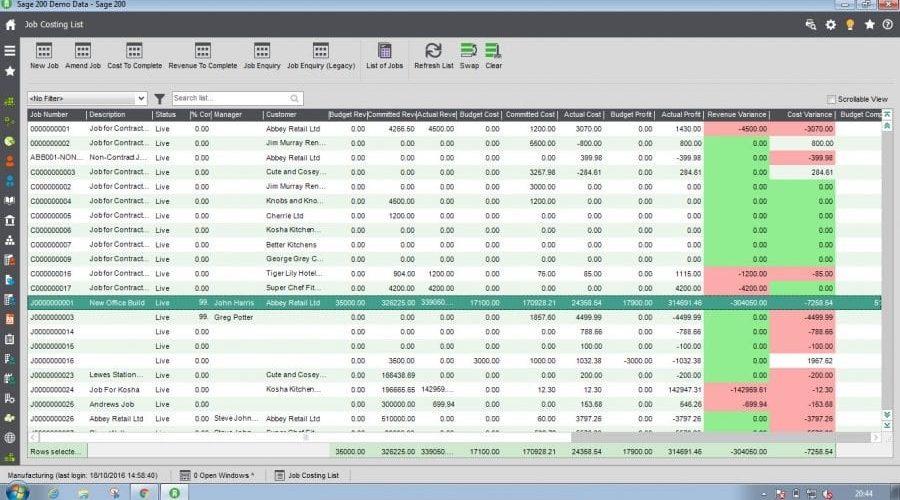This screenshot has width=900, height=500.
Task: Open favourites star in left sidebar
Action: tap(10, 71)
